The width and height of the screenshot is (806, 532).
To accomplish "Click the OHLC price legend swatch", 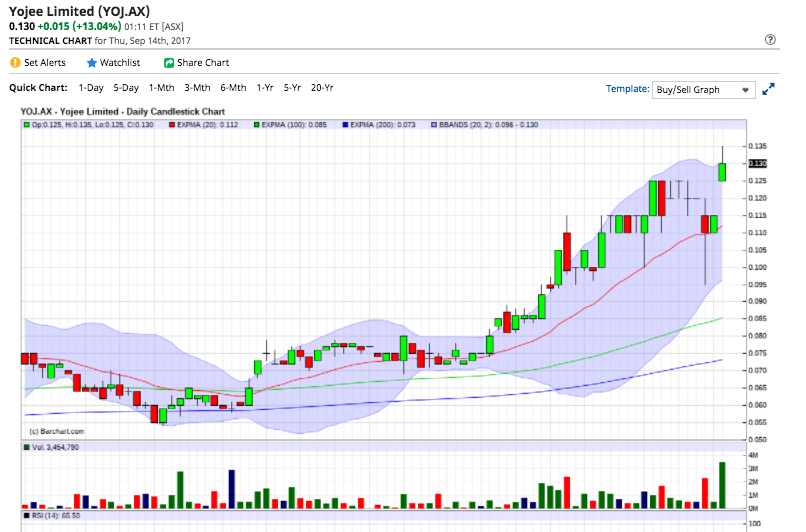I will click(x=27, y=124).
